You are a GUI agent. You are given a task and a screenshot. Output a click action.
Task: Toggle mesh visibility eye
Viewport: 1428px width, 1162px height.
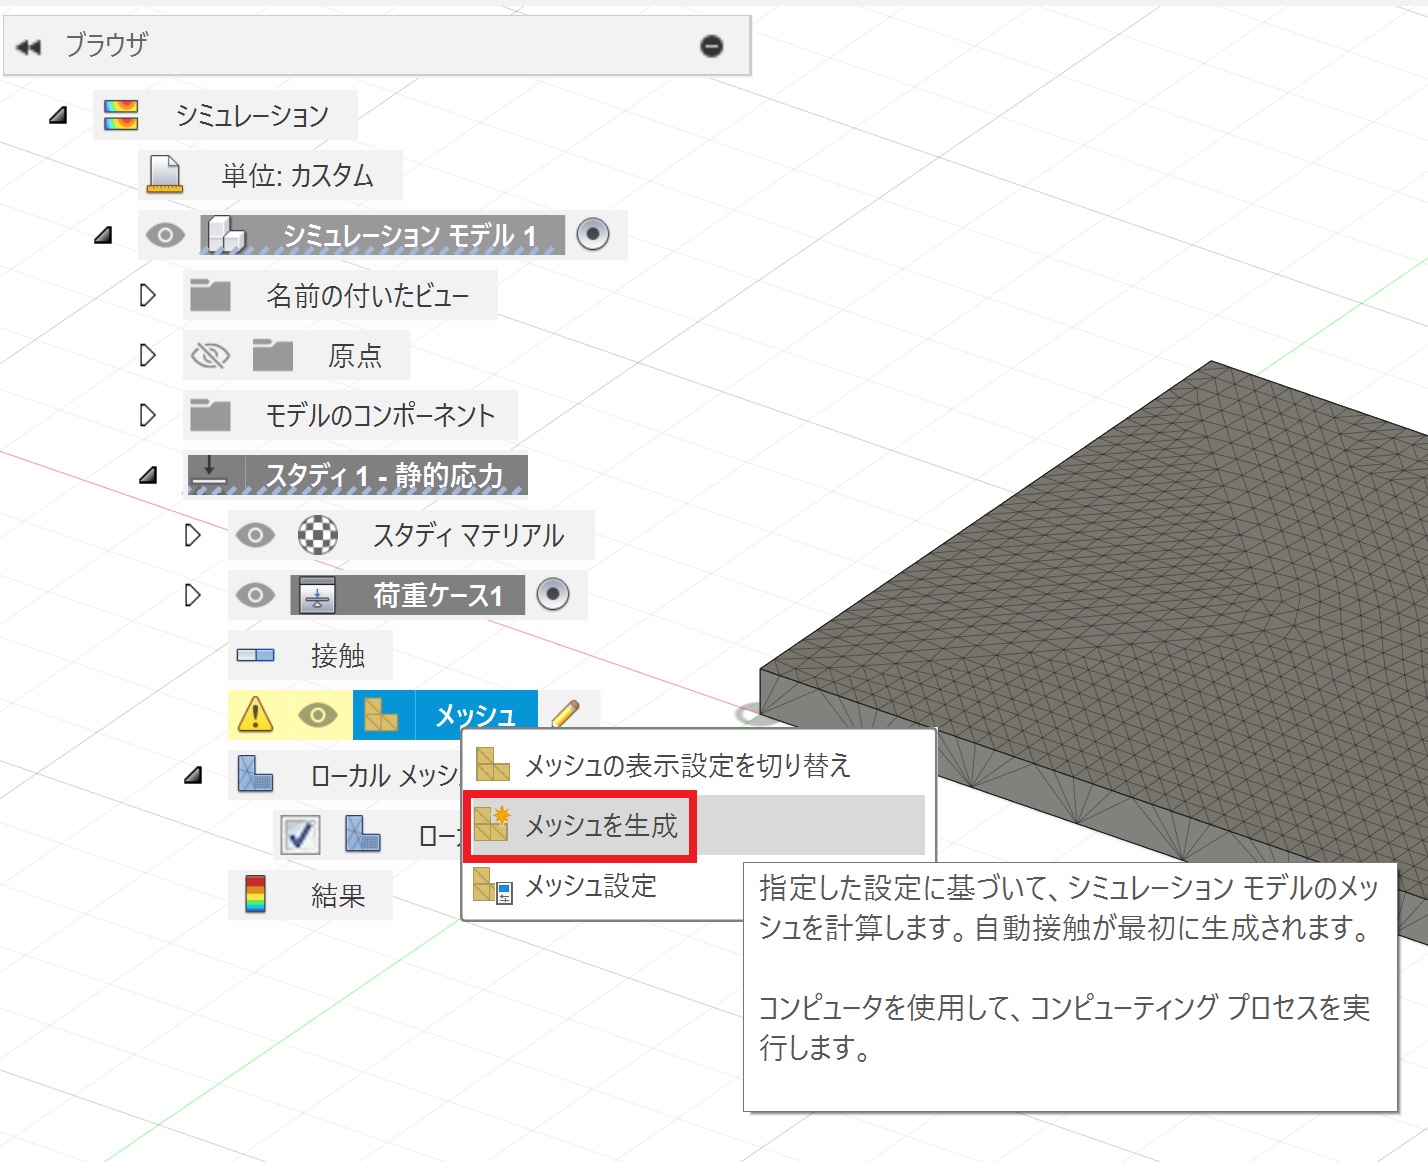point(318,715)
